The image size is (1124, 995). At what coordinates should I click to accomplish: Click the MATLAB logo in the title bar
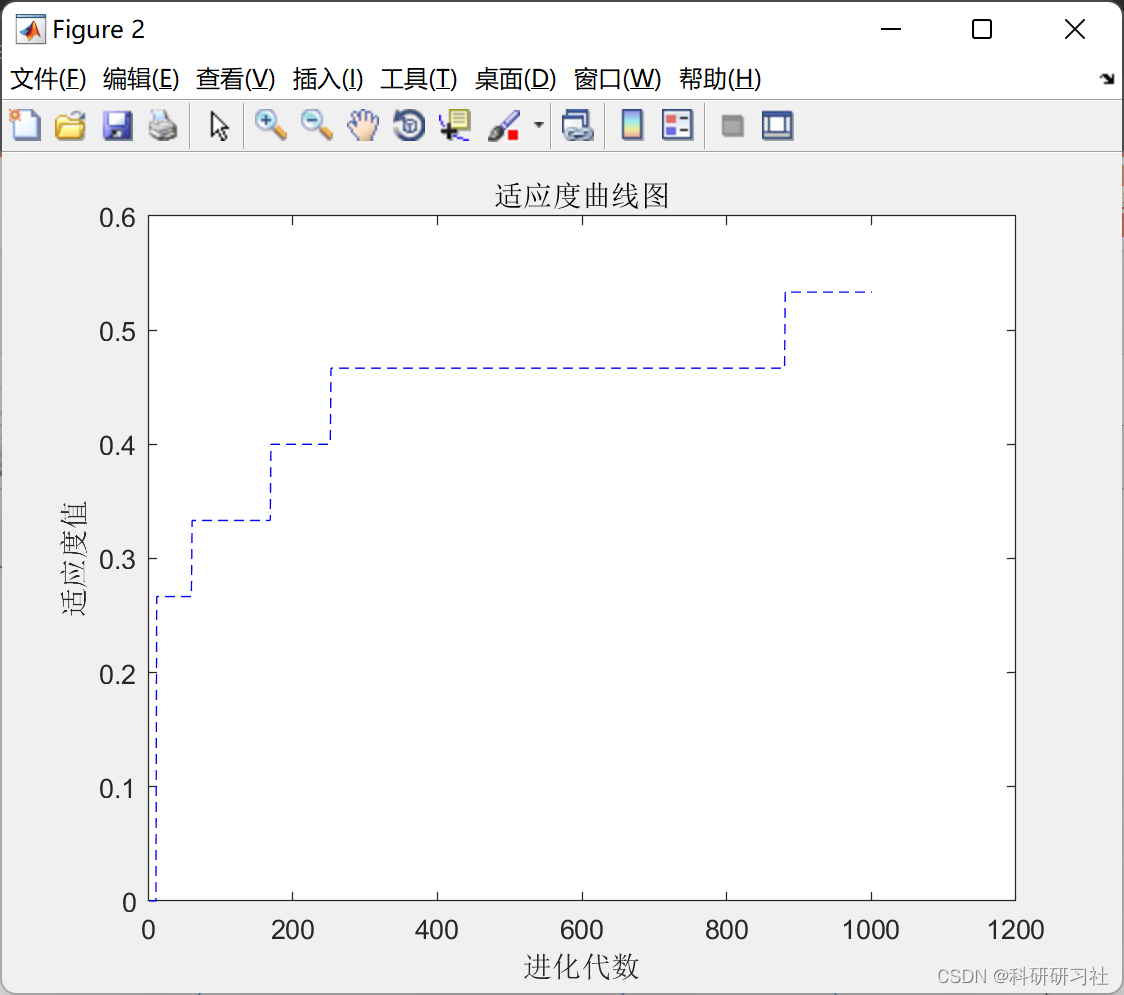30,29
